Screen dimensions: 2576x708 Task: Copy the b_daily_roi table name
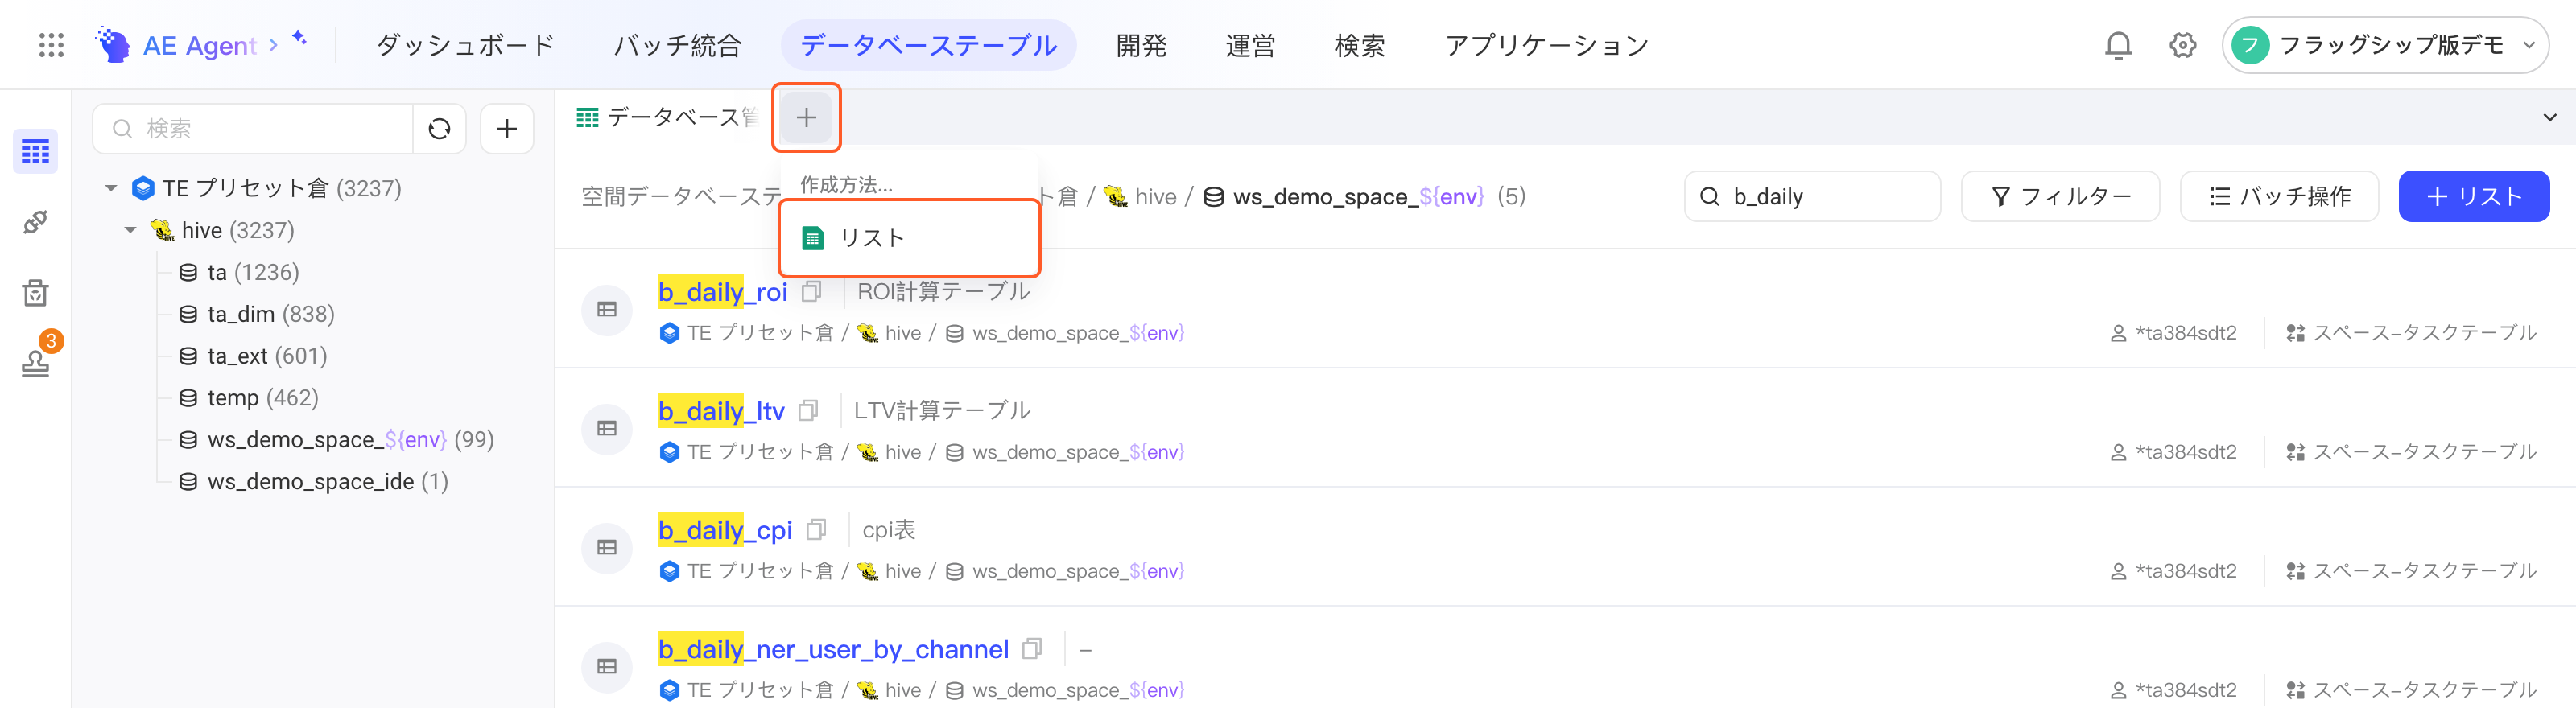click(x=811, y=292)
